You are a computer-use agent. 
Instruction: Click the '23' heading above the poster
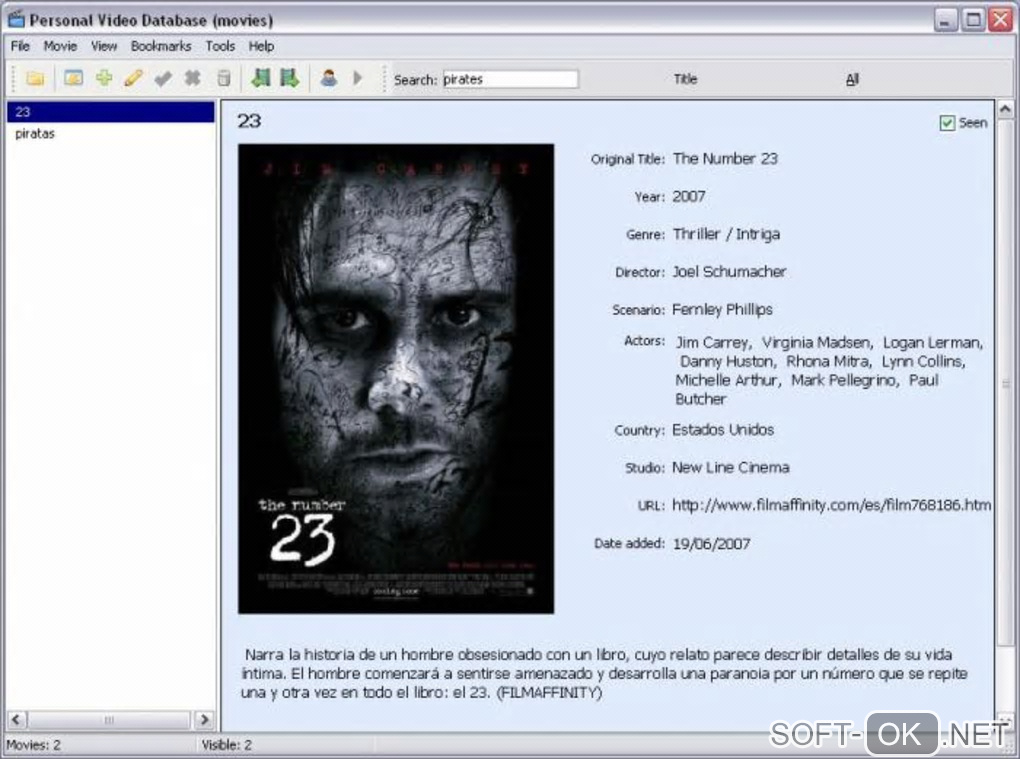point(248,121)
